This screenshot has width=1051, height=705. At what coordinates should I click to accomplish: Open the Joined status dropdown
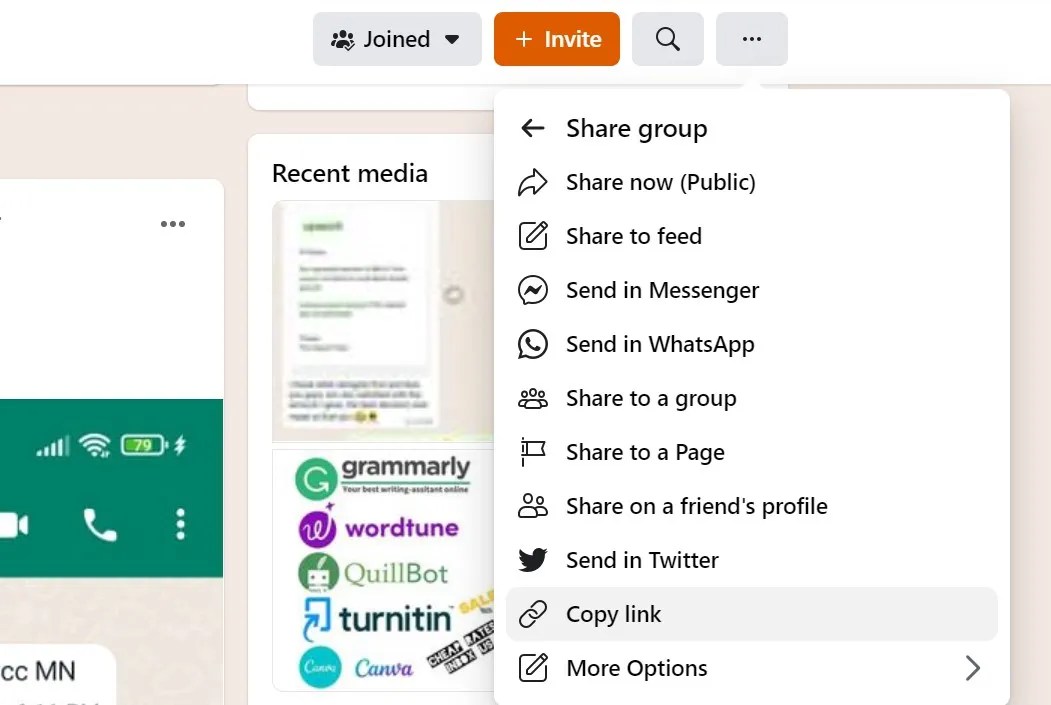tap(396, 39)
